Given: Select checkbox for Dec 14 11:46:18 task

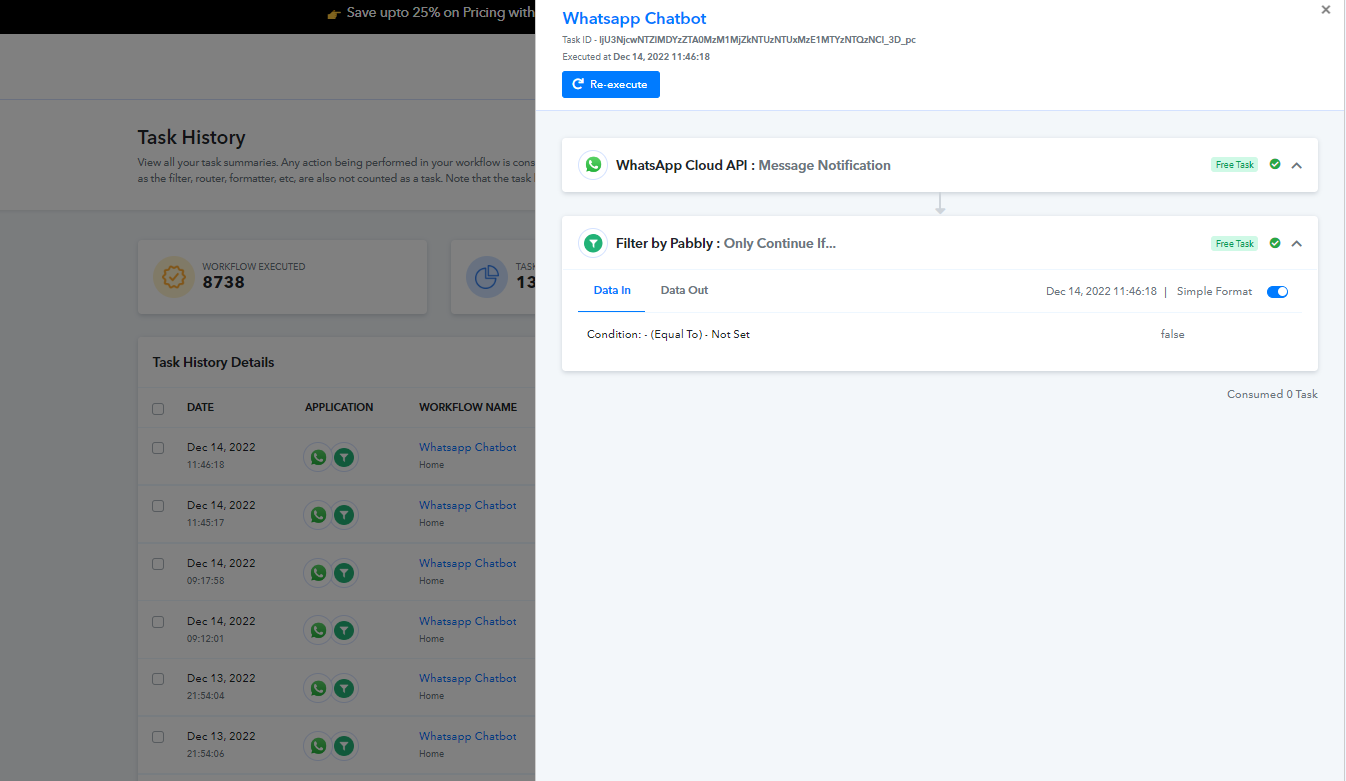Looking at the screenshot, I should click(158, 448).
